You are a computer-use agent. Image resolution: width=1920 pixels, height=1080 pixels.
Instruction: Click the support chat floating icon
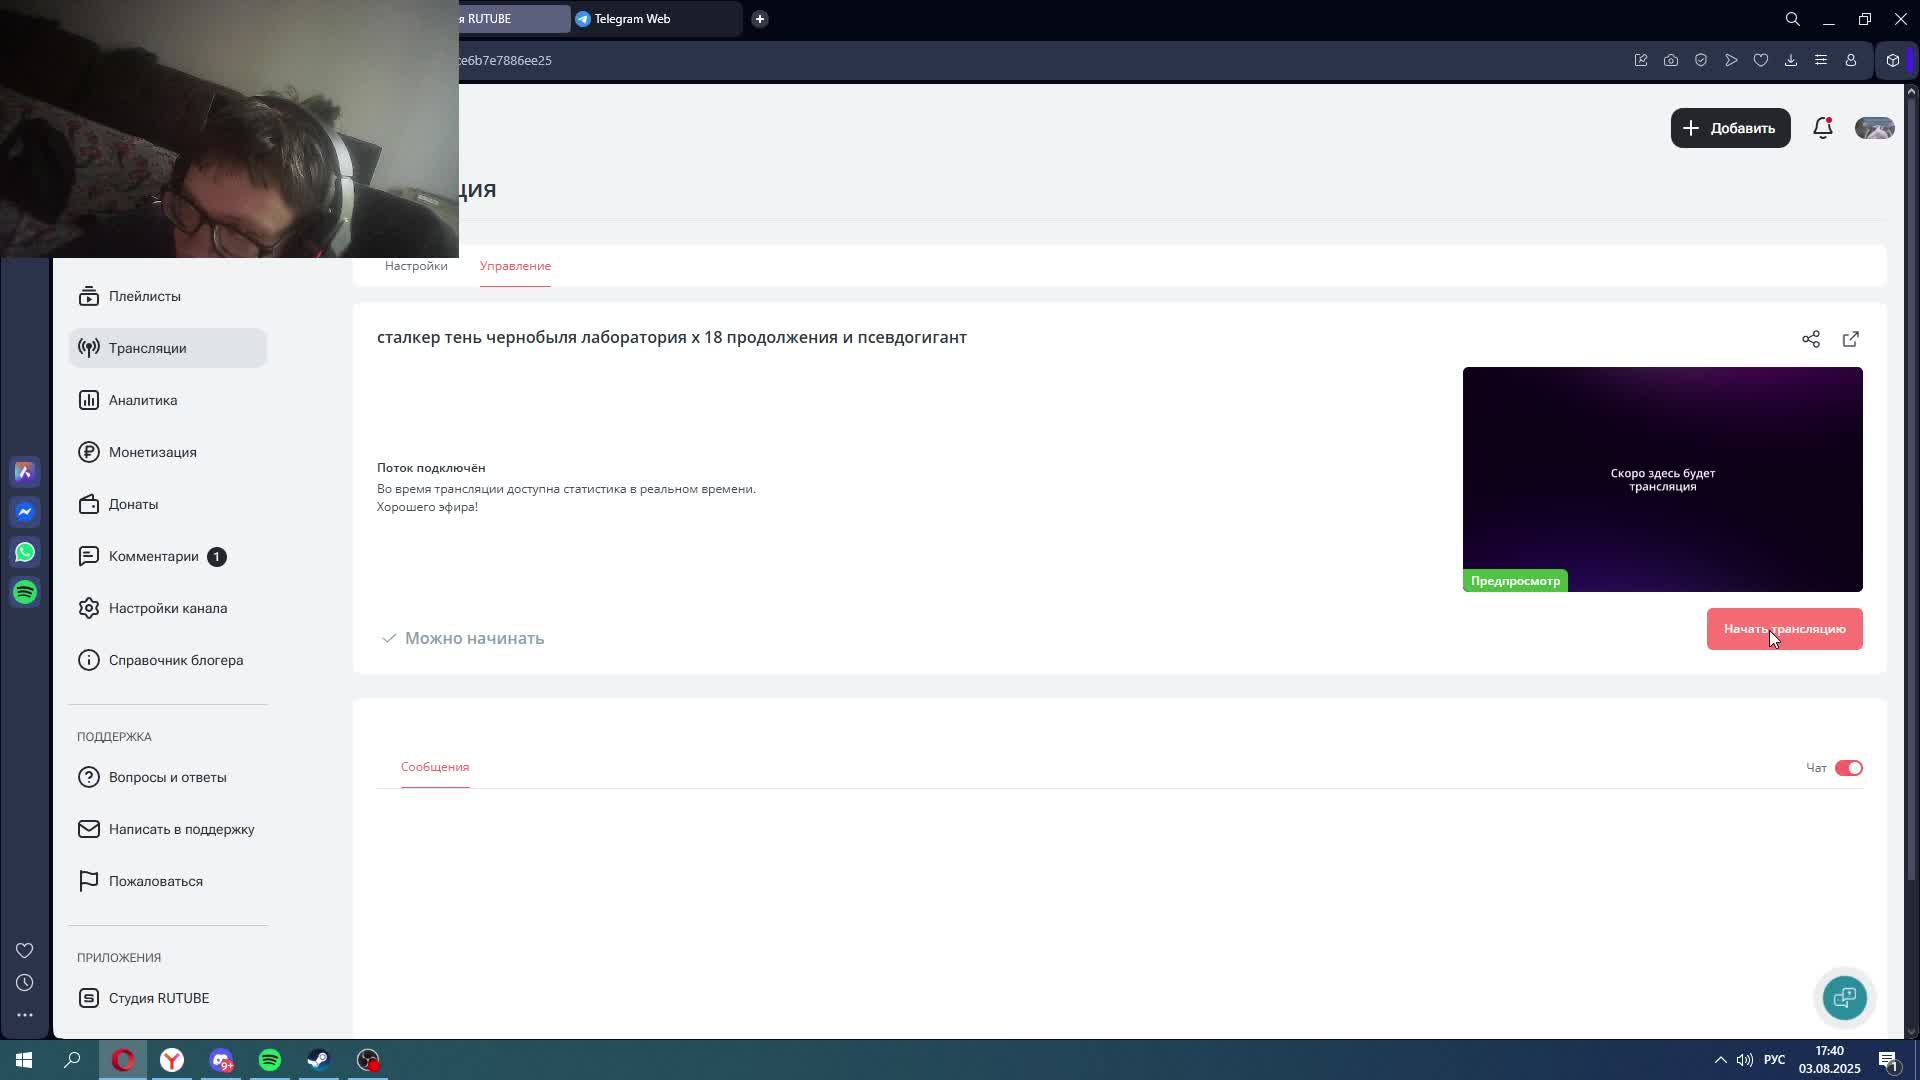coord(1844,997)
